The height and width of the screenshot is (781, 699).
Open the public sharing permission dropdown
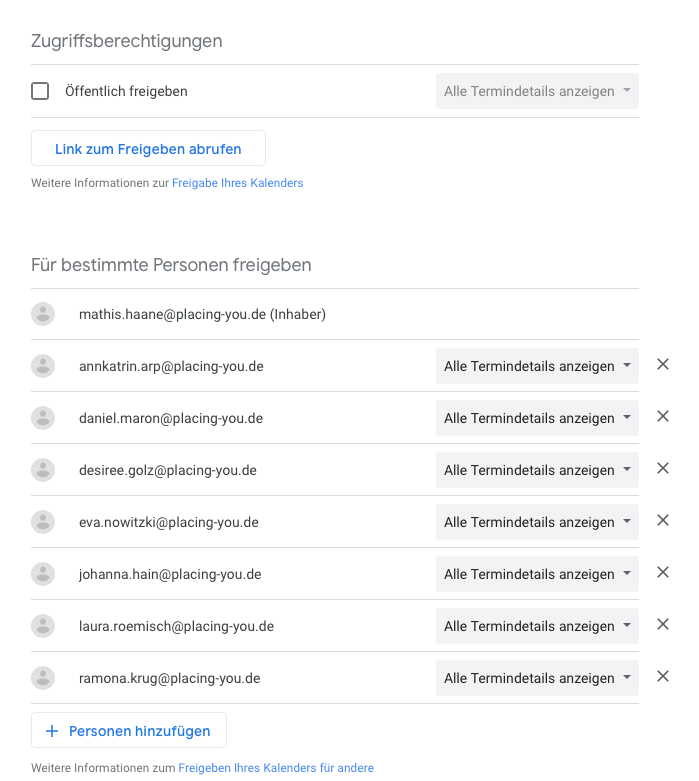tap(537, 91)
